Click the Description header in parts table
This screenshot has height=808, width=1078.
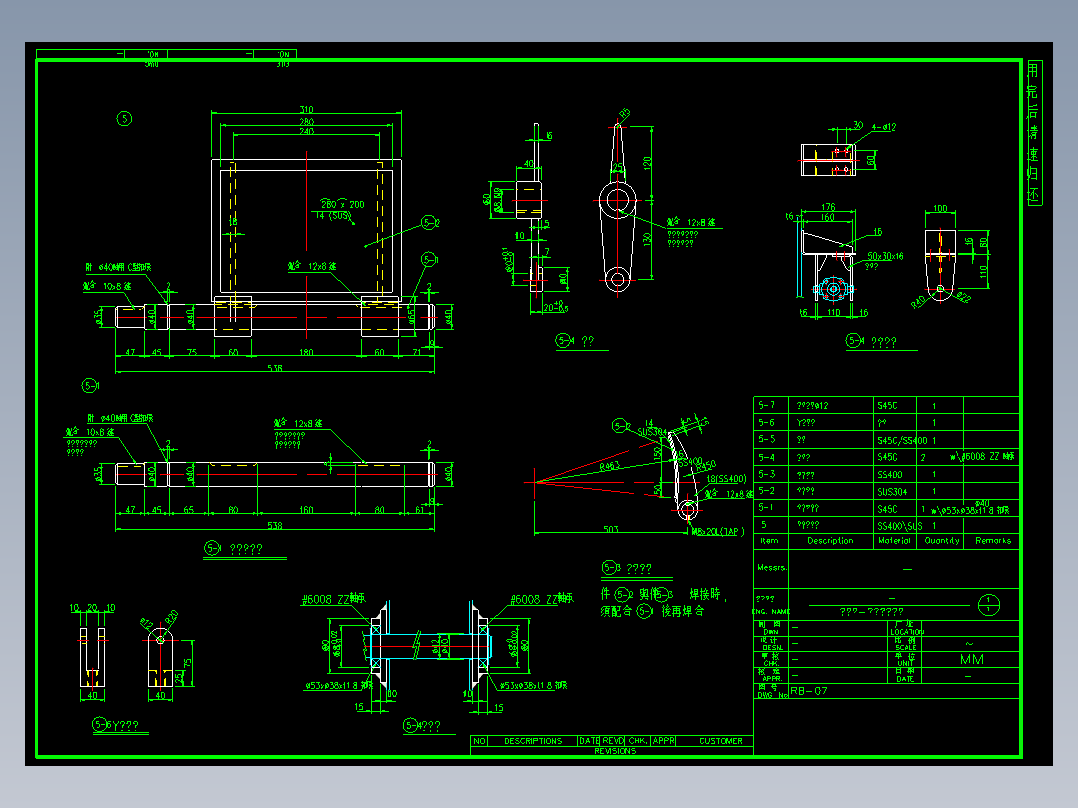point(830,541)
